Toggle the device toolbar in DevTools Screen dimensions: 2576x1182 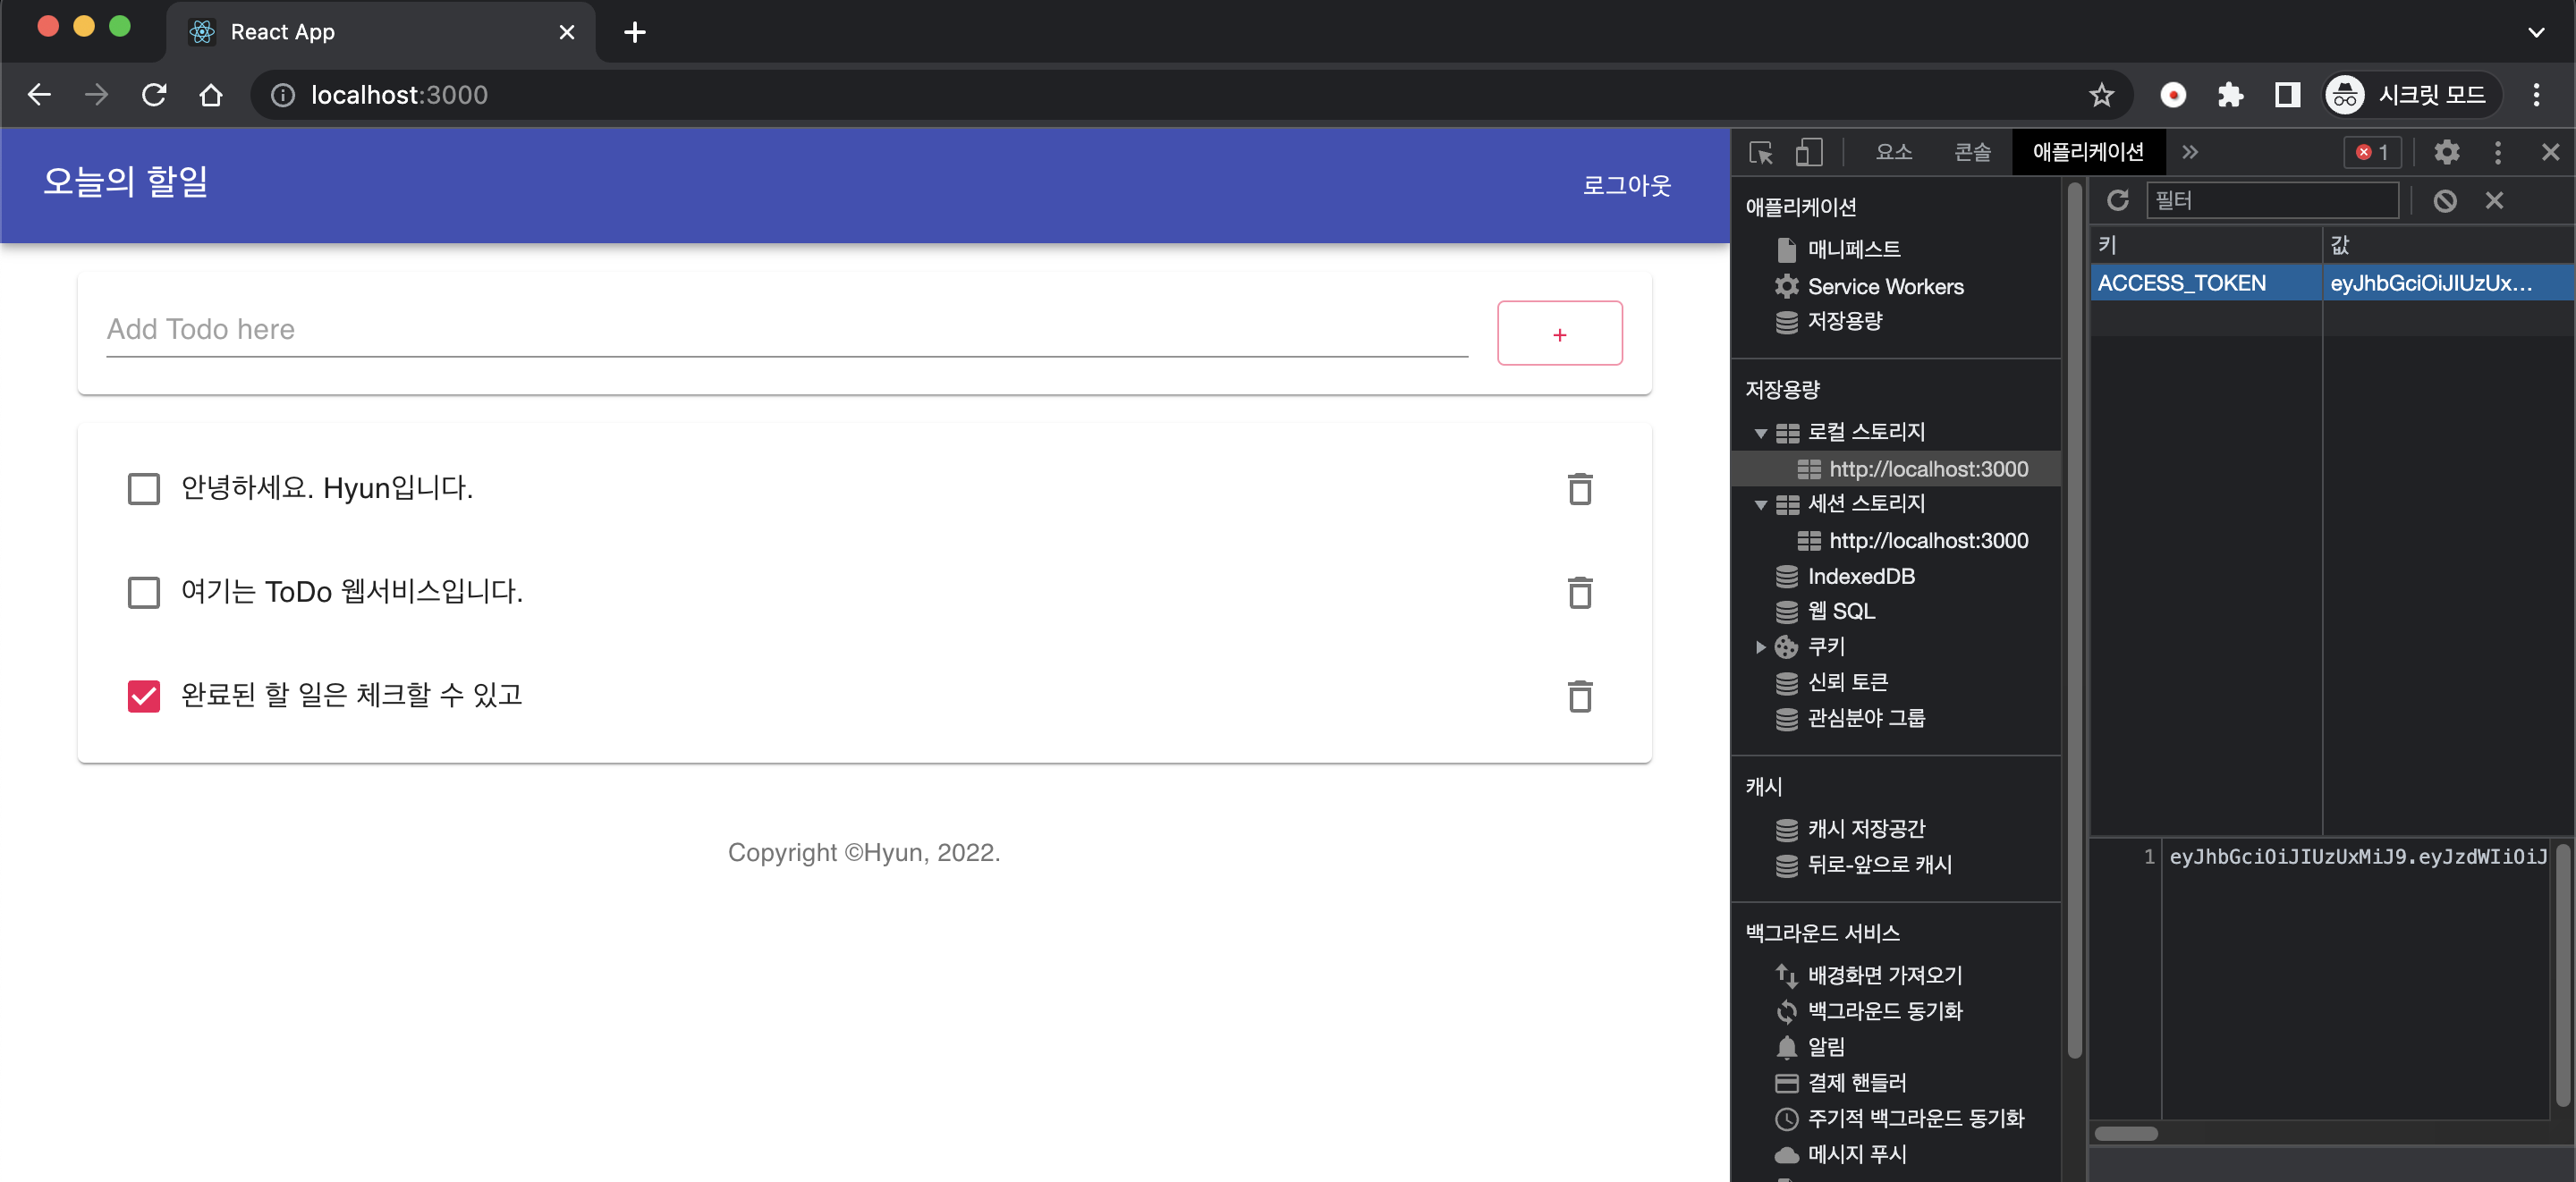coord(1809,152)
